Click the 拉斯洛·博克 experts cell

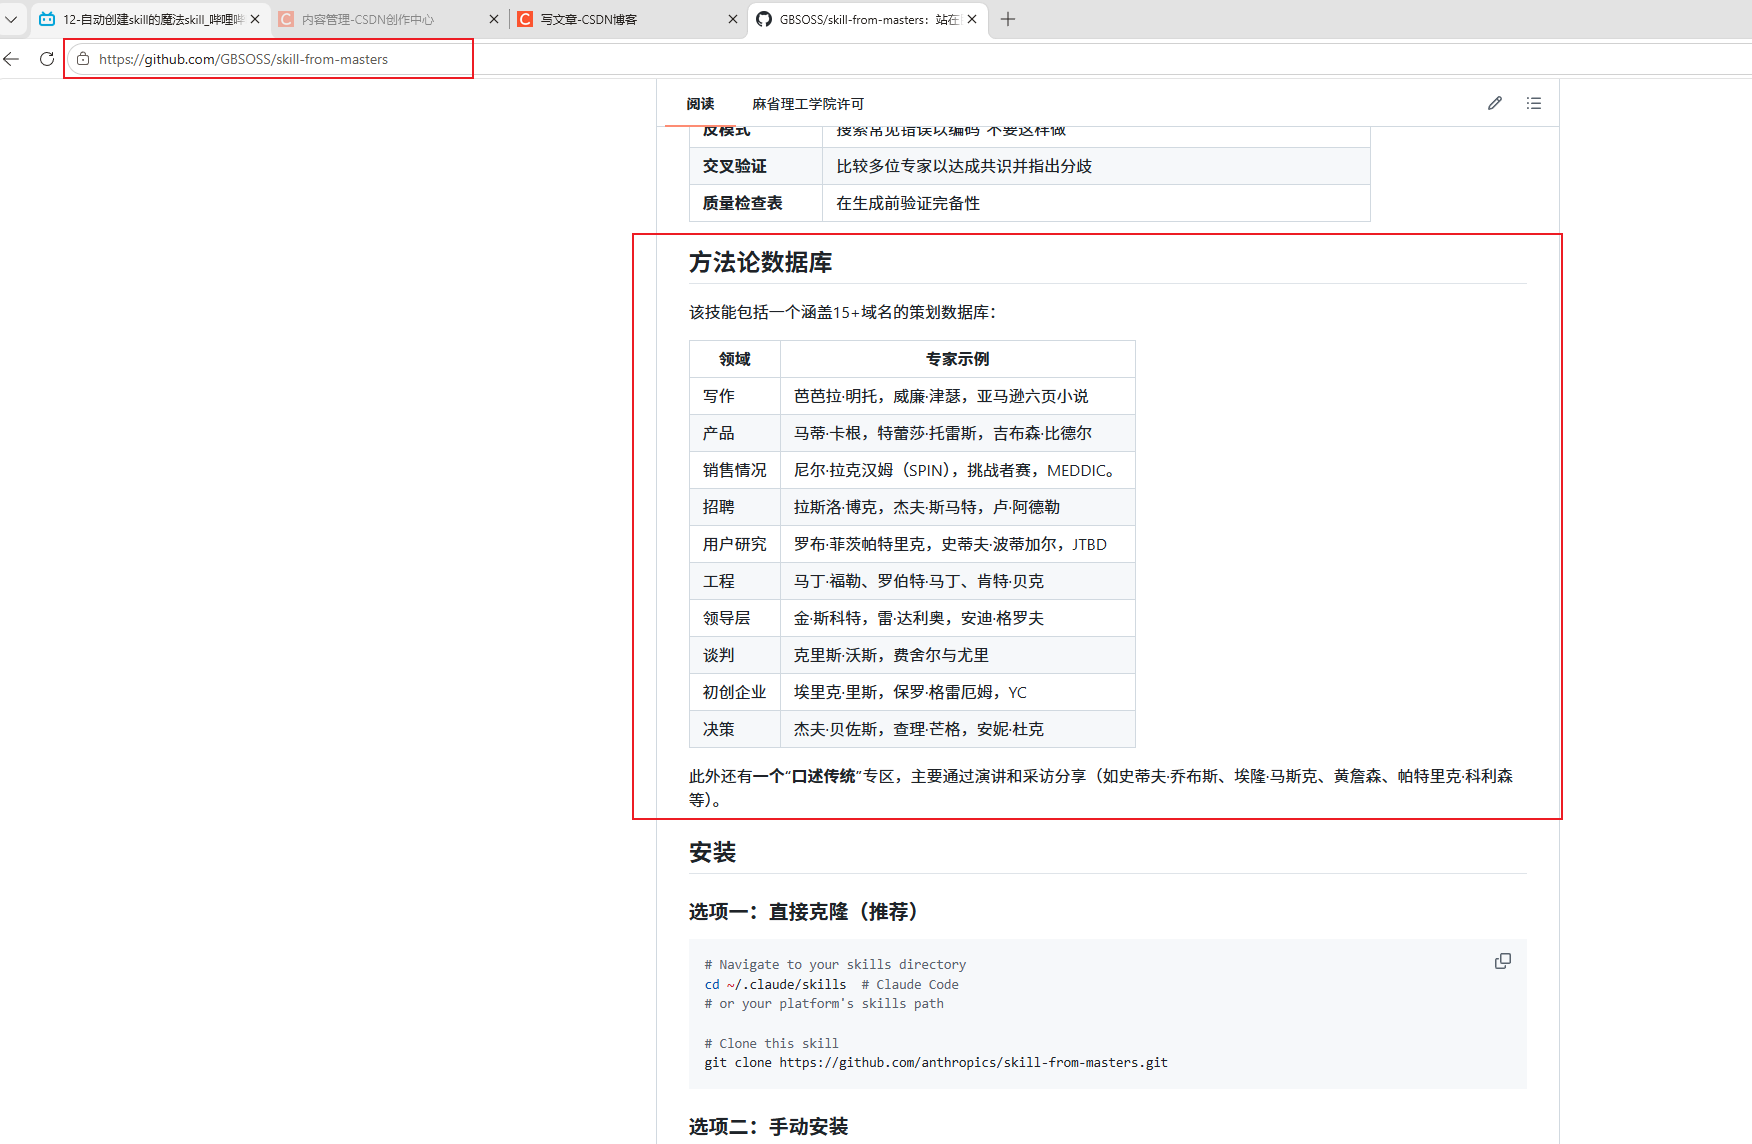point(958,507)
